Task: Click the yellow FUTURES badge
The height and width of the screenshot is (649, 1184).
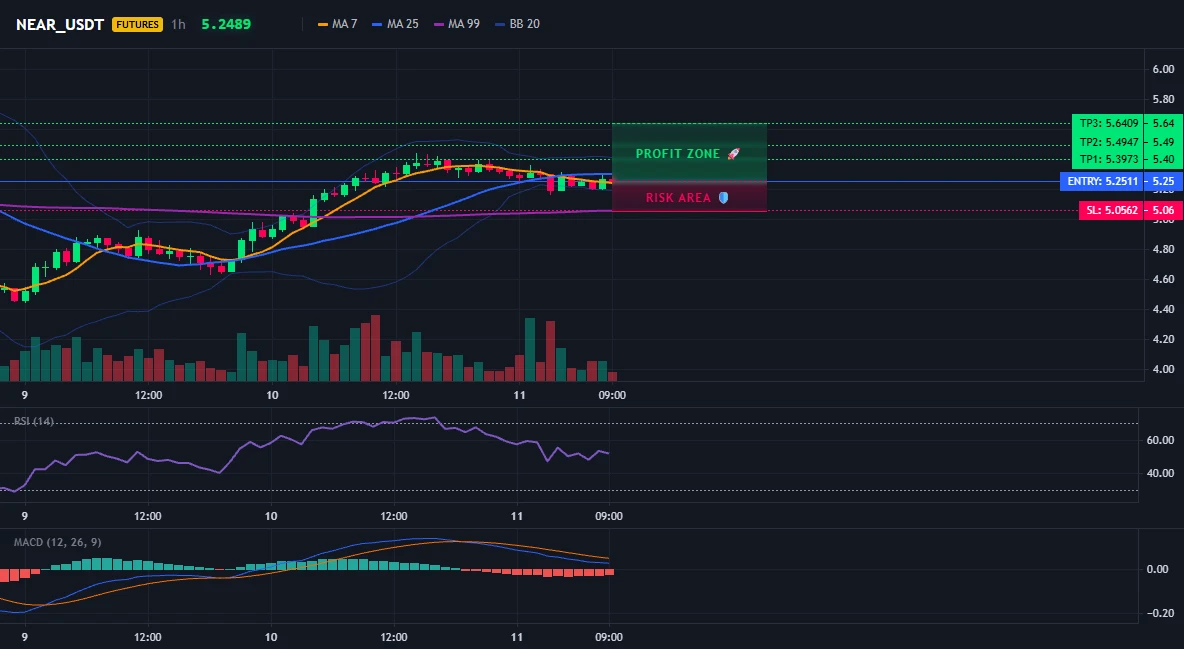Action: coord(137,24)
